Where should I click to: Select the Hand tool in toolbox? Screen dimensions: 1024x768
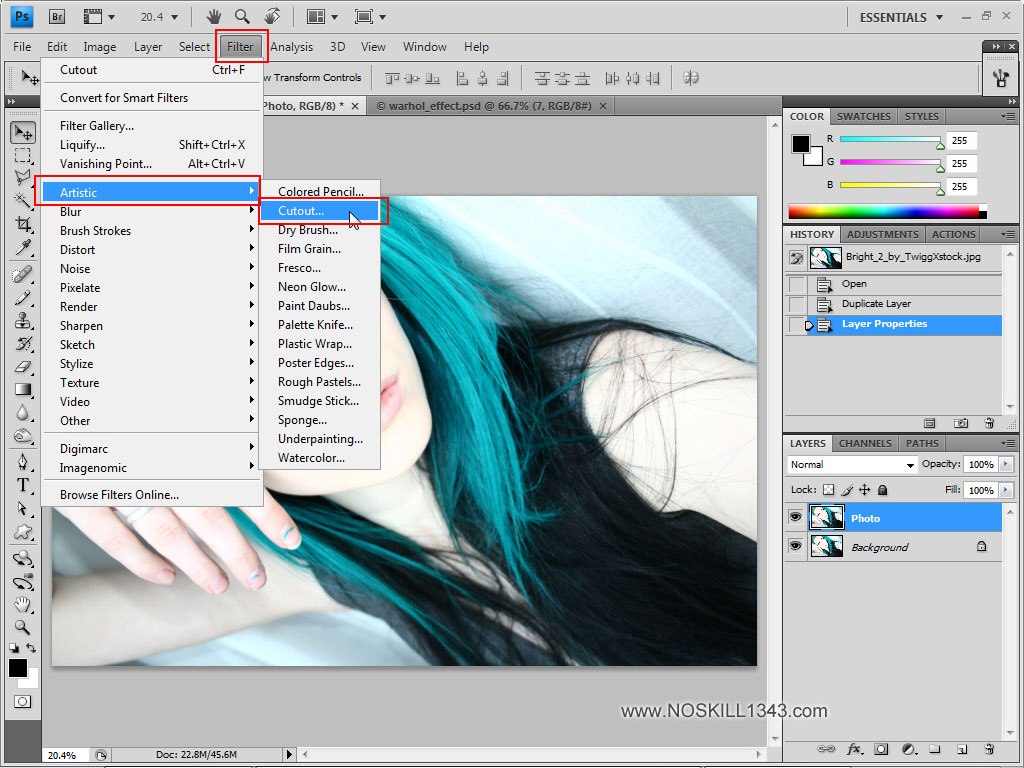[x=24, y=604]
